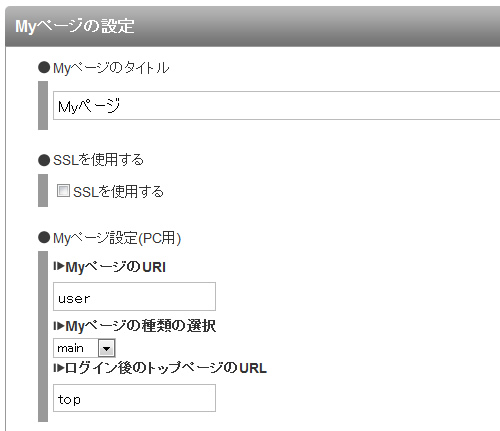This screenshot has width=500, height=431.
Task: Click the bullet icon beside Myページのタイトル
Action: (x=44, y=67)
